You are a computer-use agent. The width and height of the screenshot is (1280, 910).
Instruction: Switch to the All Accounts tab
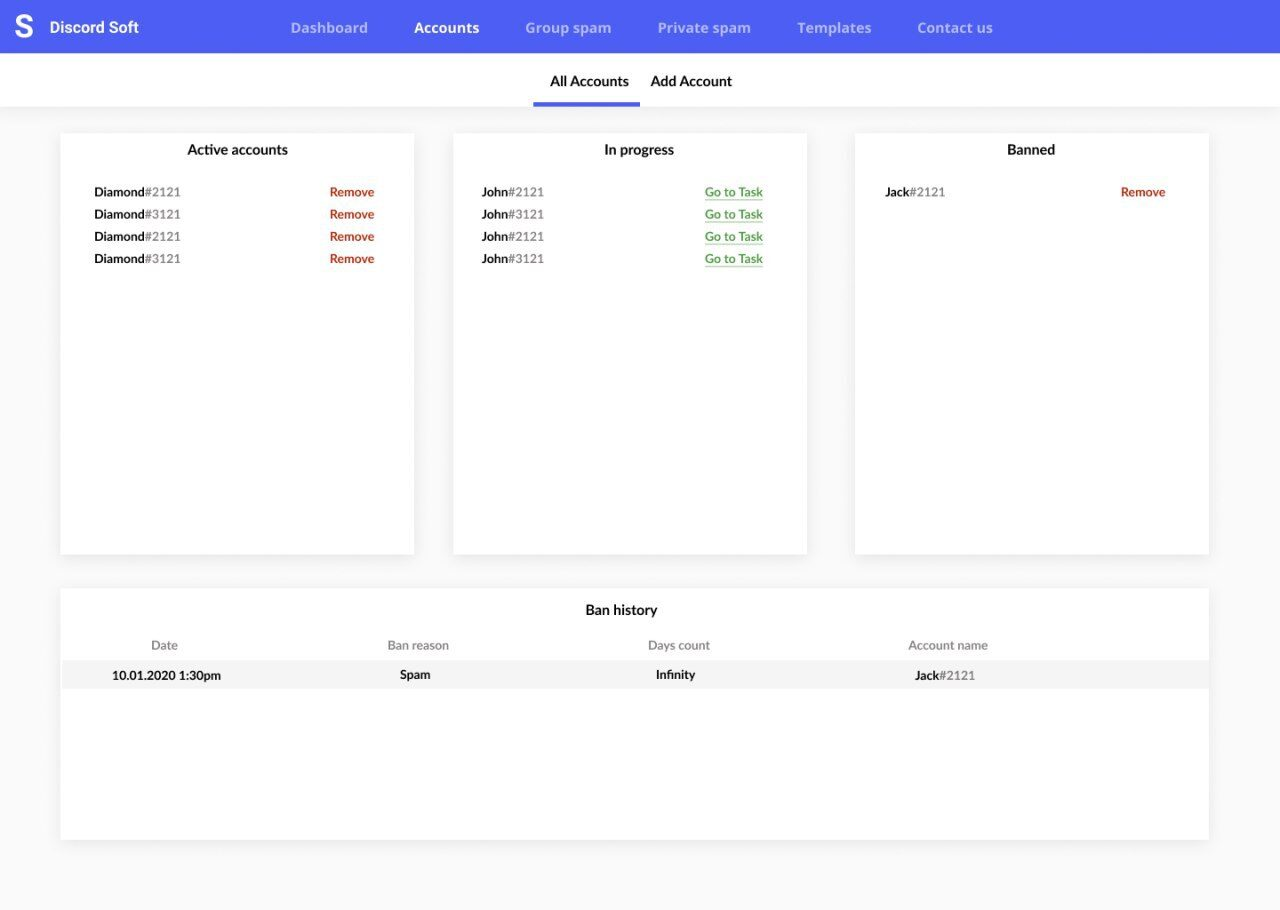click(589, 81)
